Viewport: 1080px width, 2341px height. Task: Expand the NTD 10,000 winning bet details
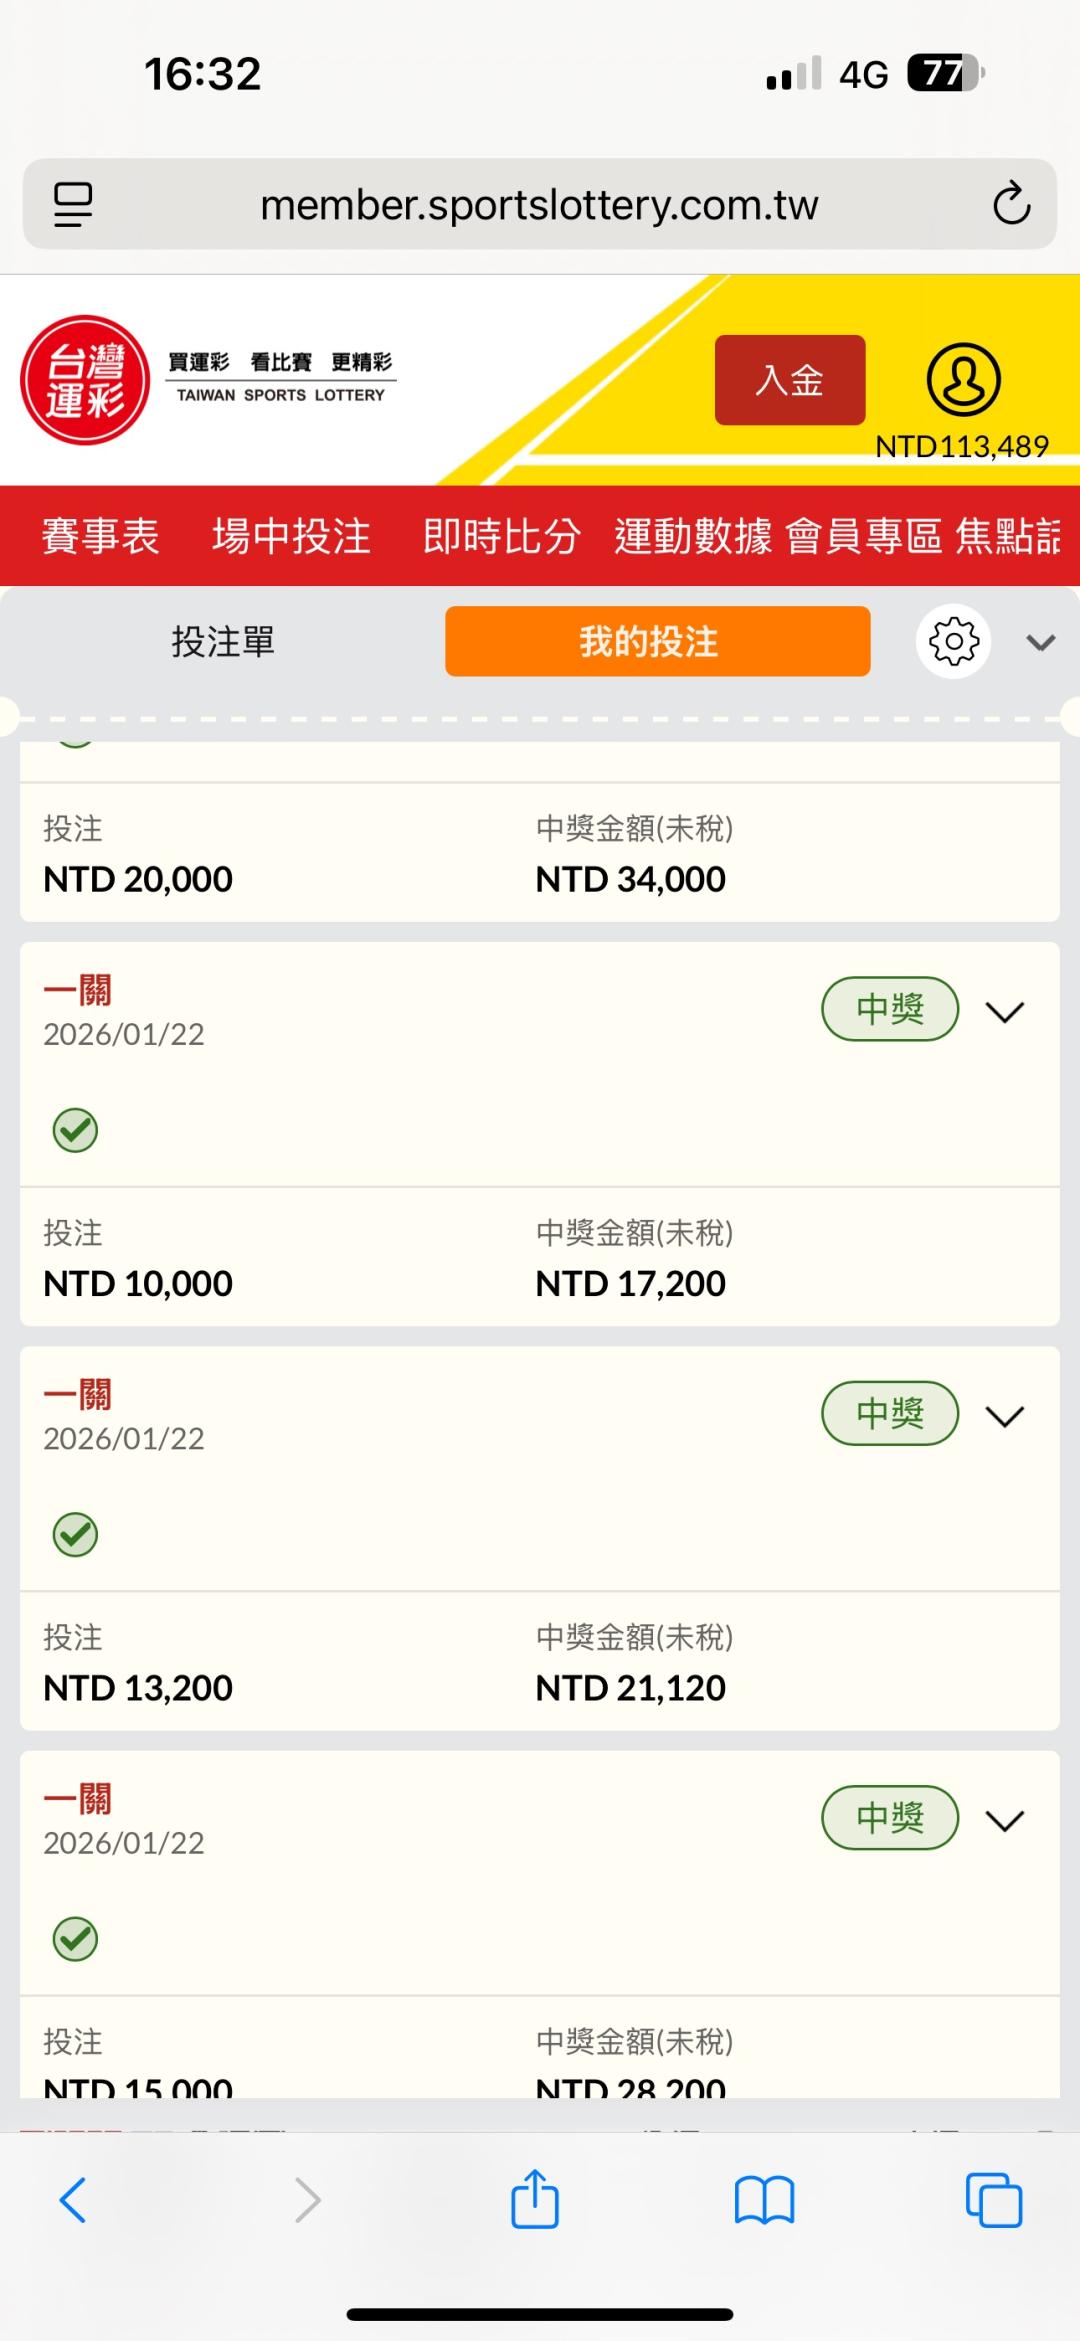[1005, 1011]
